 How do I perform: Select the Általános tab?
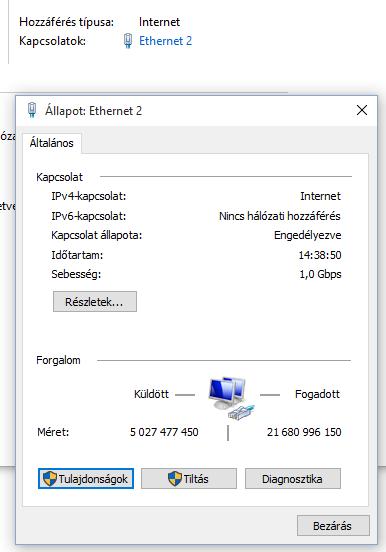52,143
